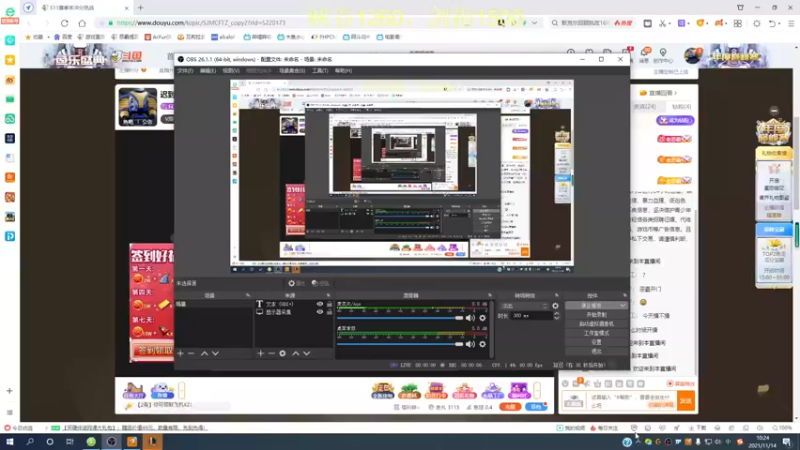Viewport: 800px width, 450px height.
Task: Click the Filters button above the Sources panel
Action: coord(320,283)
